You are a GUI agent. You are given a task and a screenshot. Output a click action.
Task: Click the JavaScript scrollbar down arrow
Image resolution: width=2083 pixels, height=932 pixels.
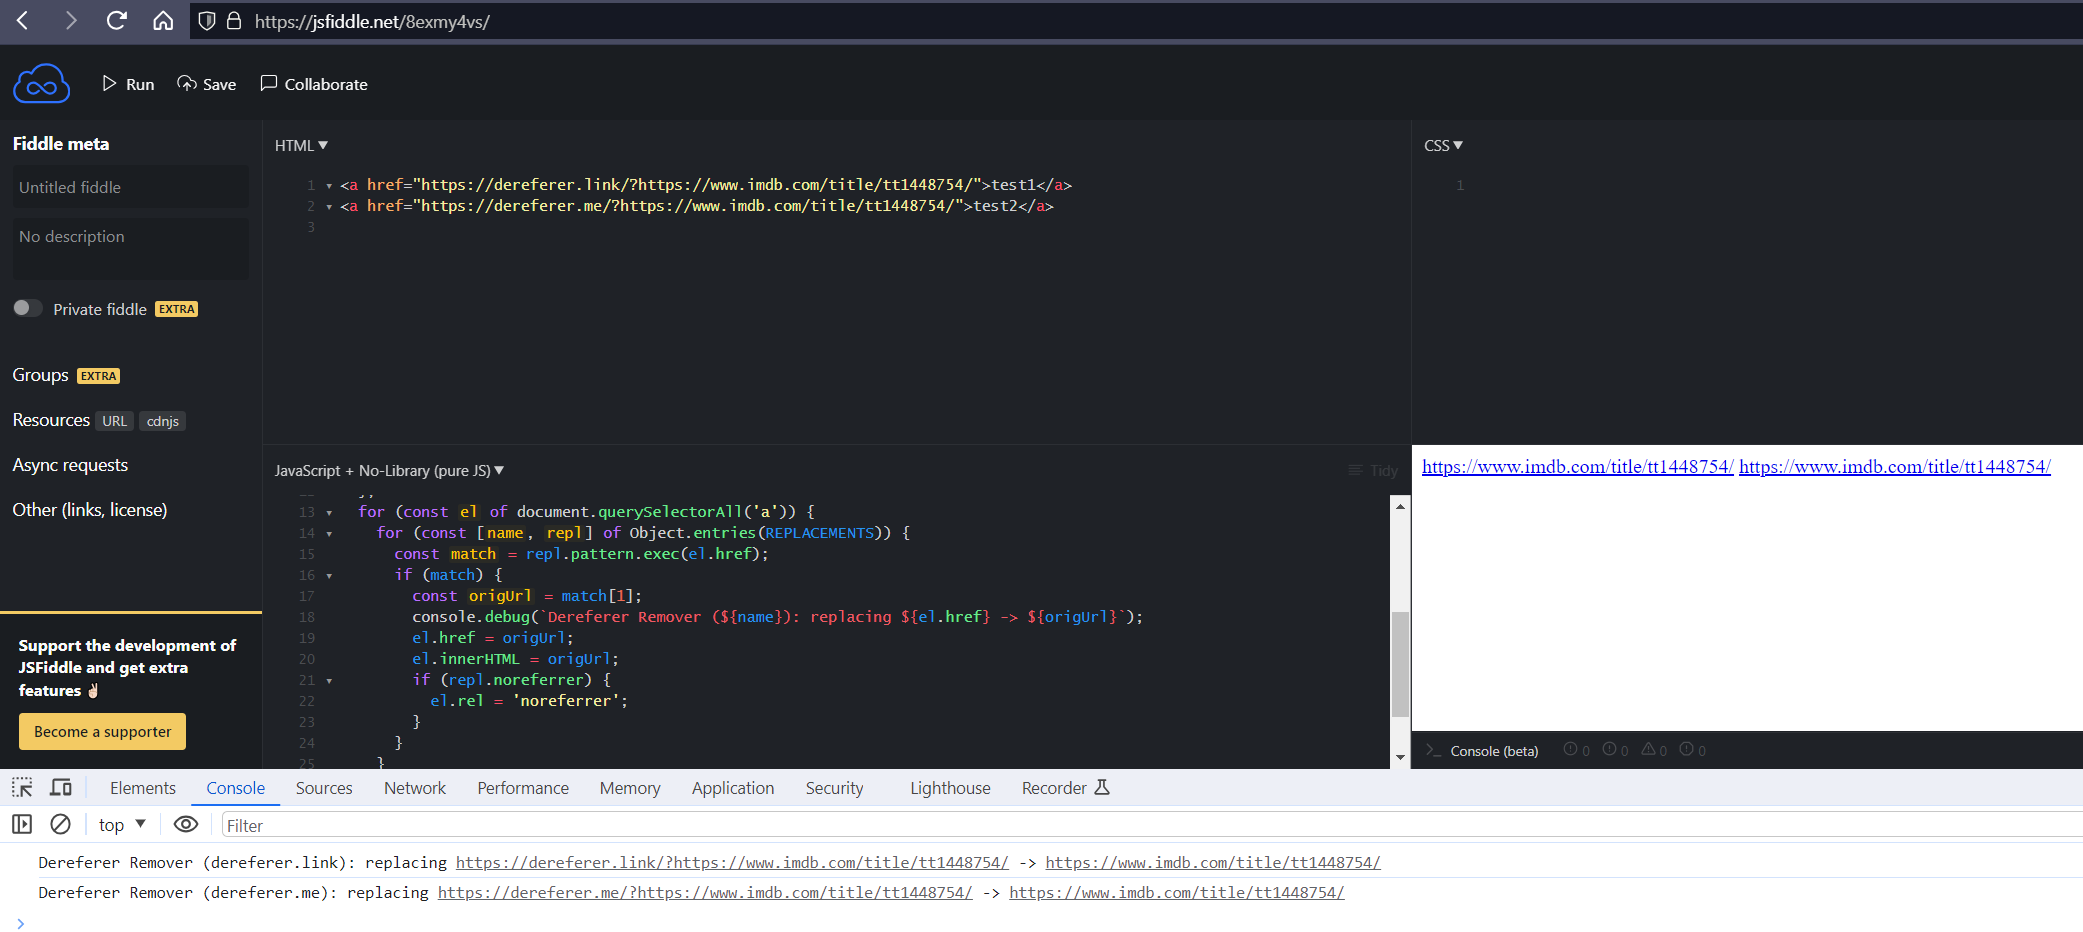(x=1400, y=757)
